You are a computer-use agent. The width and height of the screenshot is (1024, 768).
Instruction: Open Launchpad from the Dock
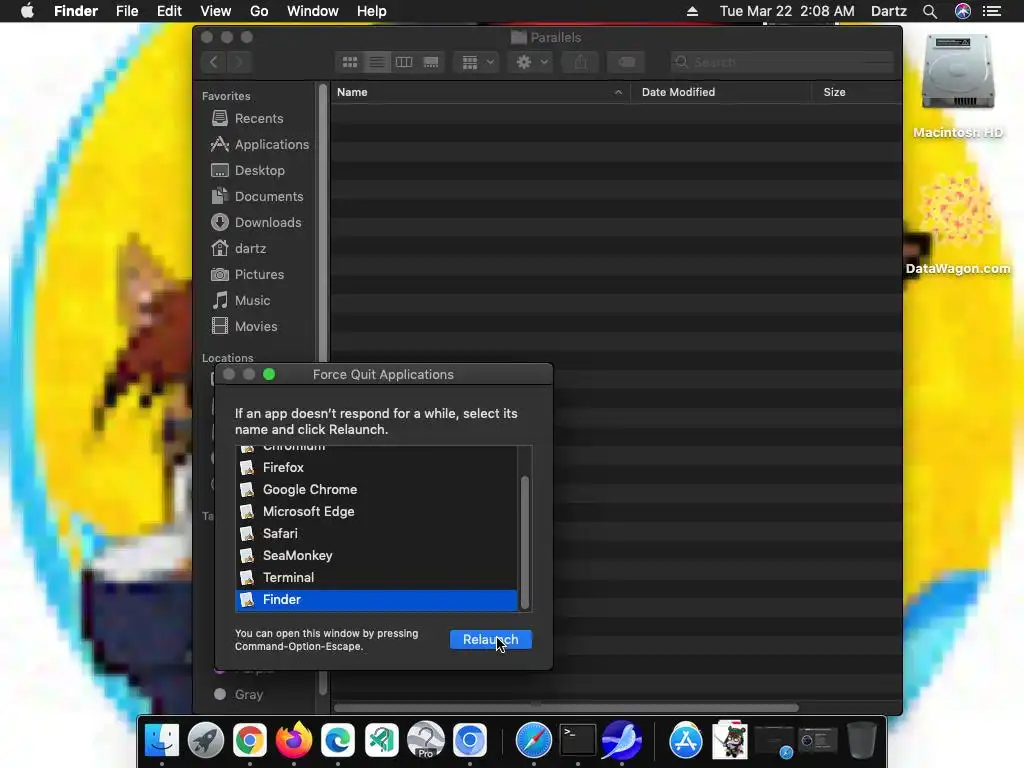click(206, 740)
